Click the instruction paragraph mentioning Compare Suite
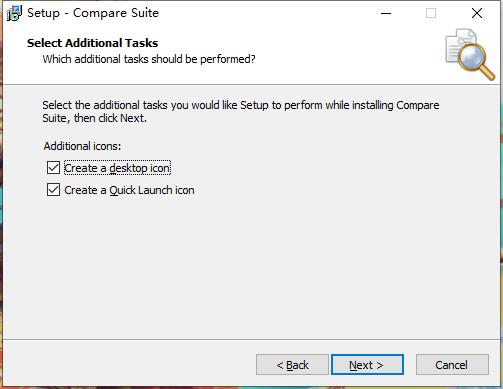503x389 pixels. (241, 111)
